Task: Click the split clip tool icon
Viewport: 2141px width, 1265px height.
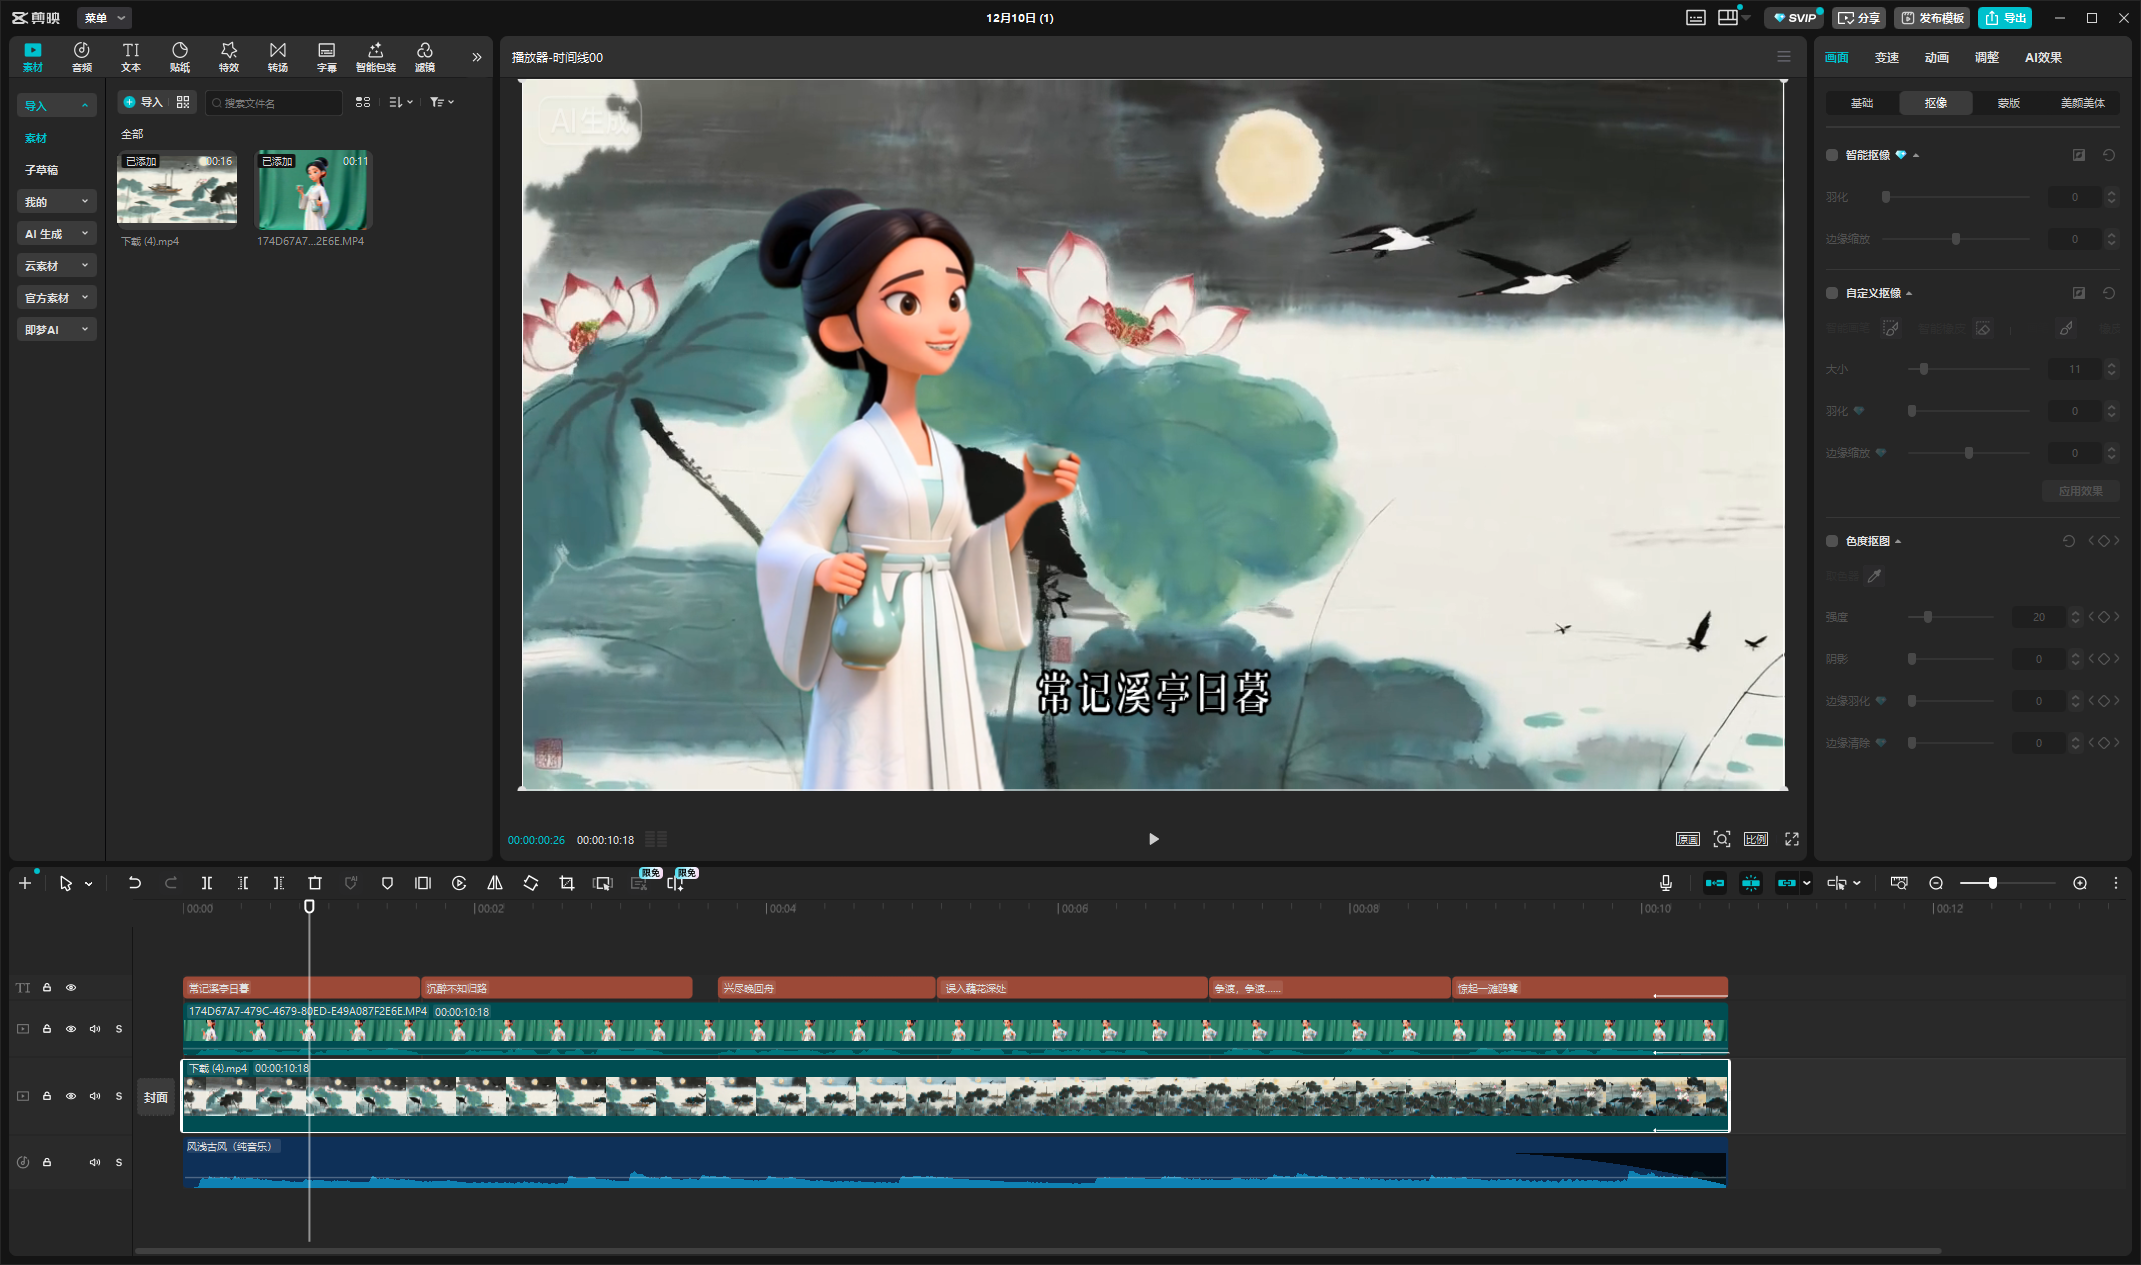Action: click(207, 883)
